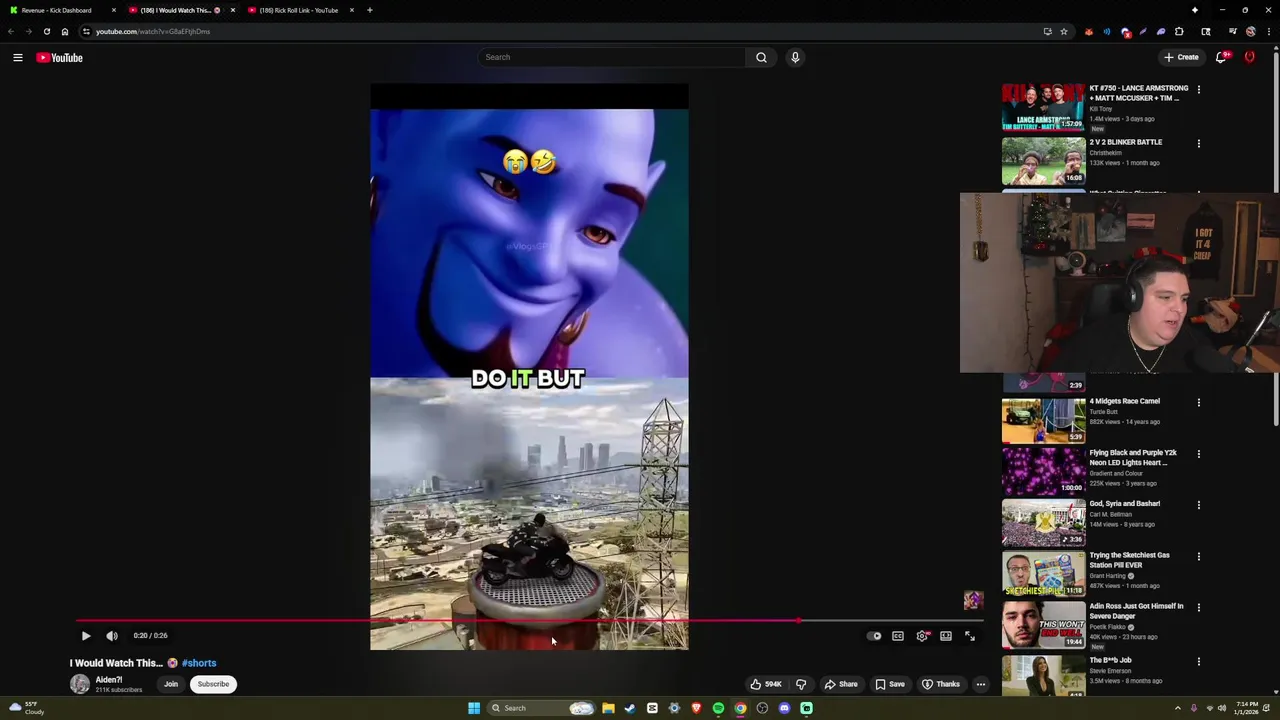1280x720 pixels.
Task: Open 4 Midgets Race Camel thumbnail
Action: coord(1043,420)
